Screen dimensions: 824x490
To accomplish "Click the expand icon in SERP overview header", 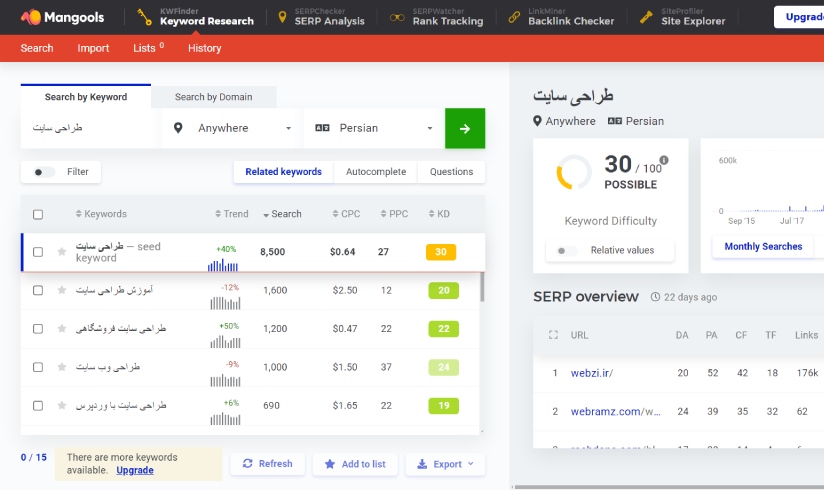I will [553, 335].
